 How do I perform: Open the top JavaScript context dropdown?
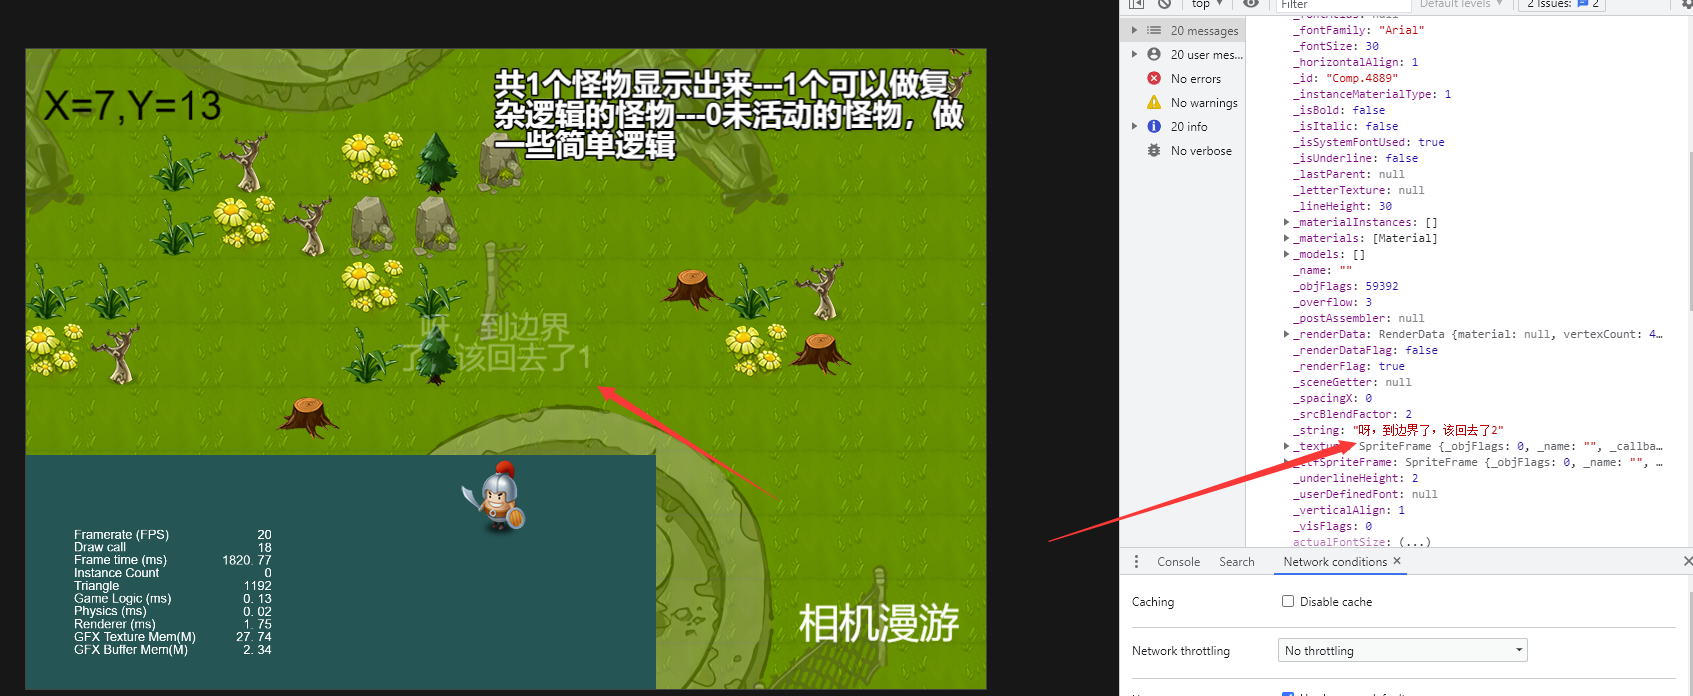click(x=1207, y=4)
